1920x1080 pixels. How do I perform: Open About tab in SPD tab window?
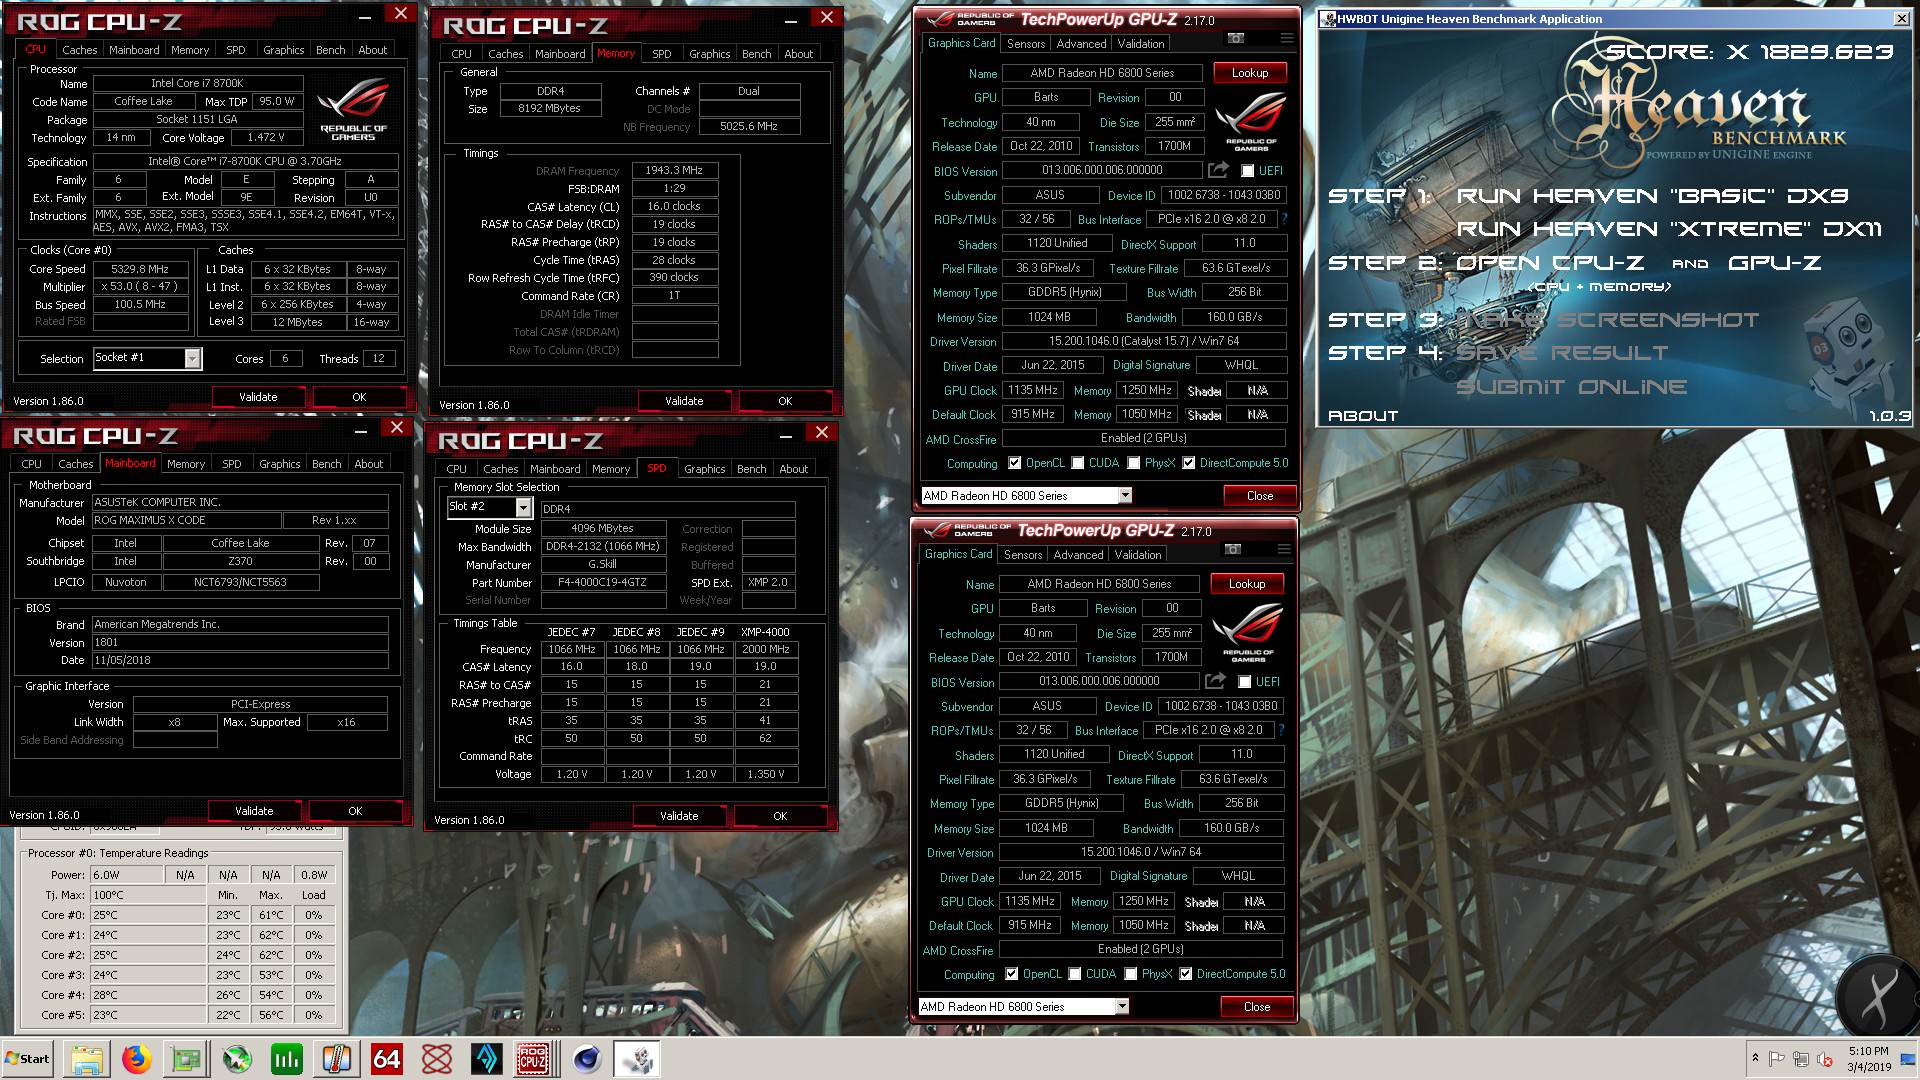point(794,469)
